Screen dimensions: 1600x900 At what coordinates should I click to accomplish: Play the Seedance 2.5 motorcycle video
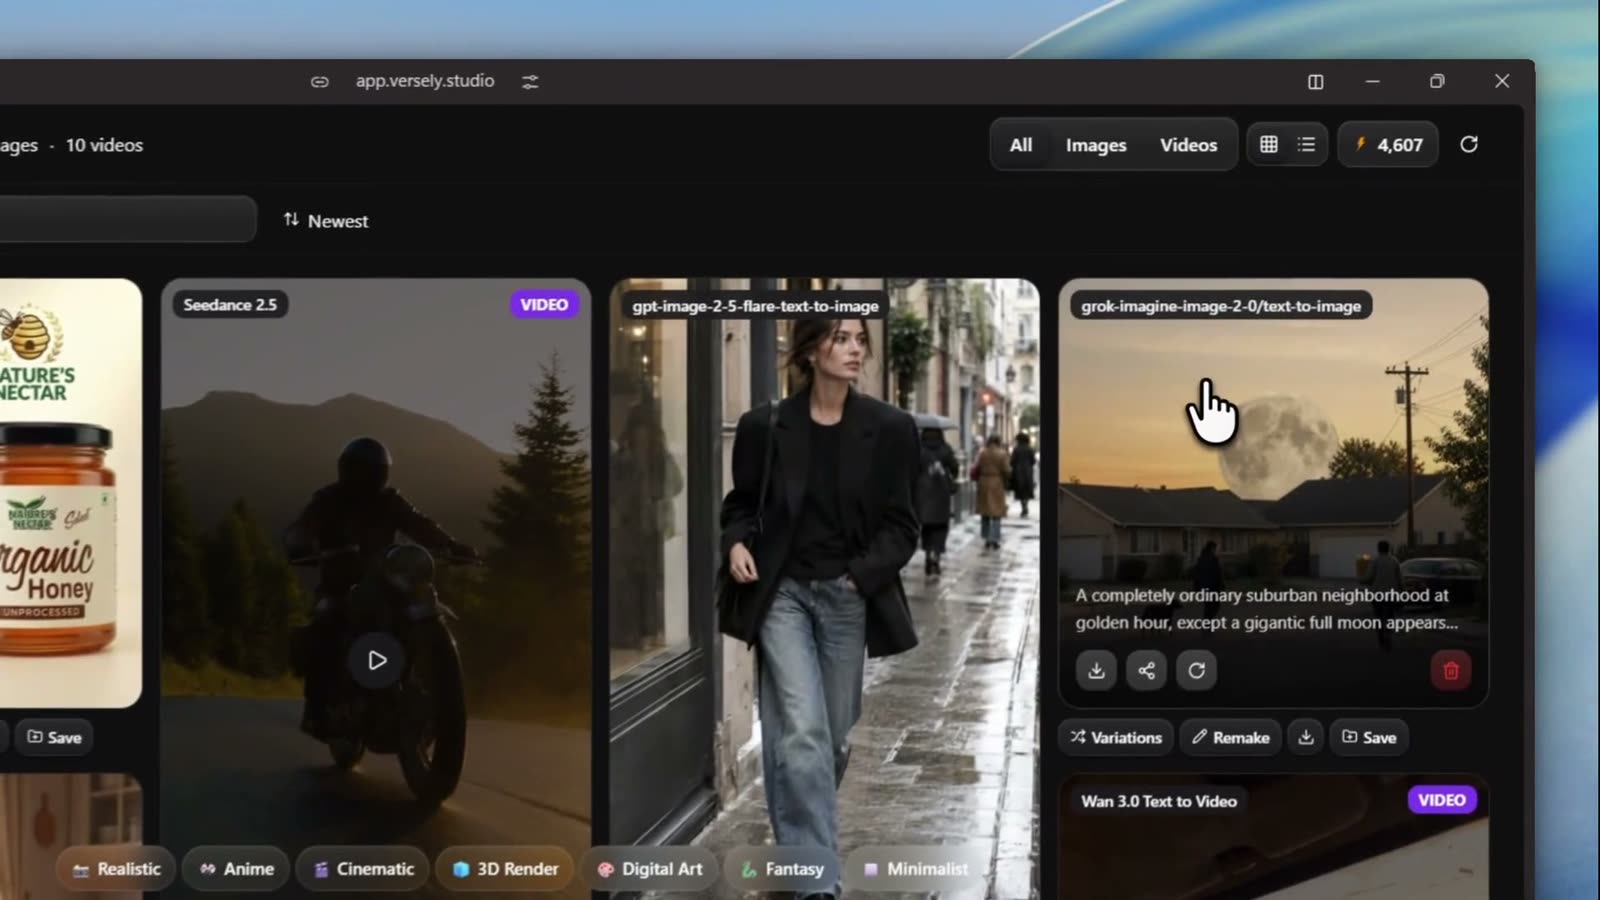[x=377, y=660]
